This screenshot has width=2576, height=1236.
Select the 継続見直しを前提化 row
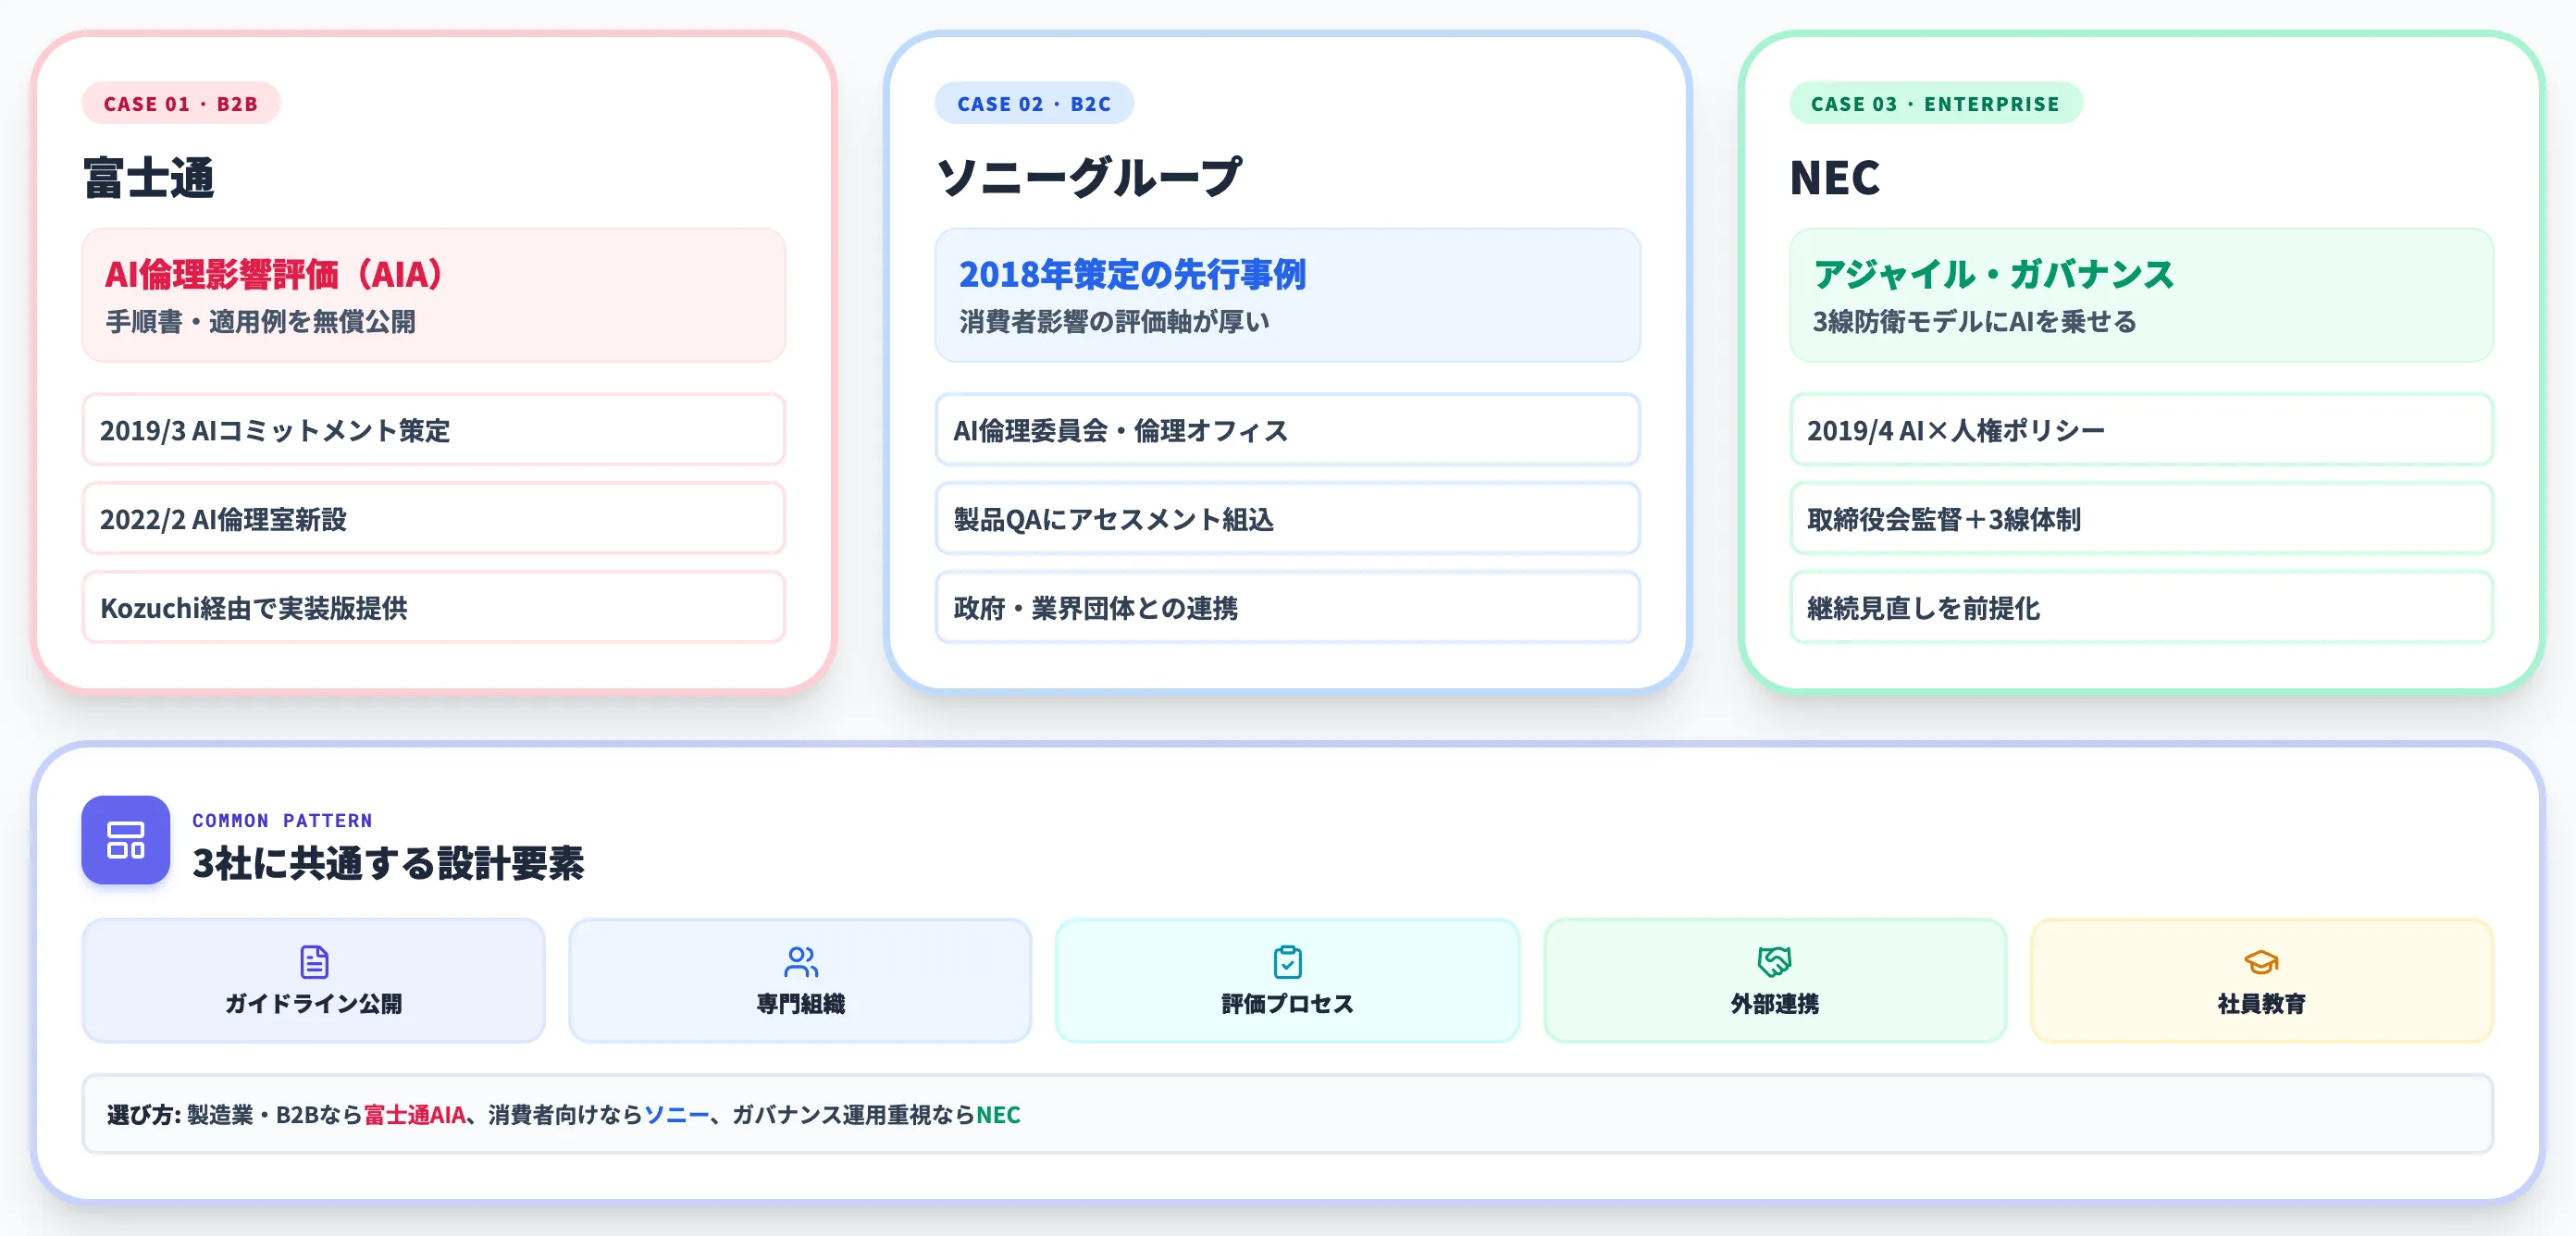click(x=2141, y=607)
